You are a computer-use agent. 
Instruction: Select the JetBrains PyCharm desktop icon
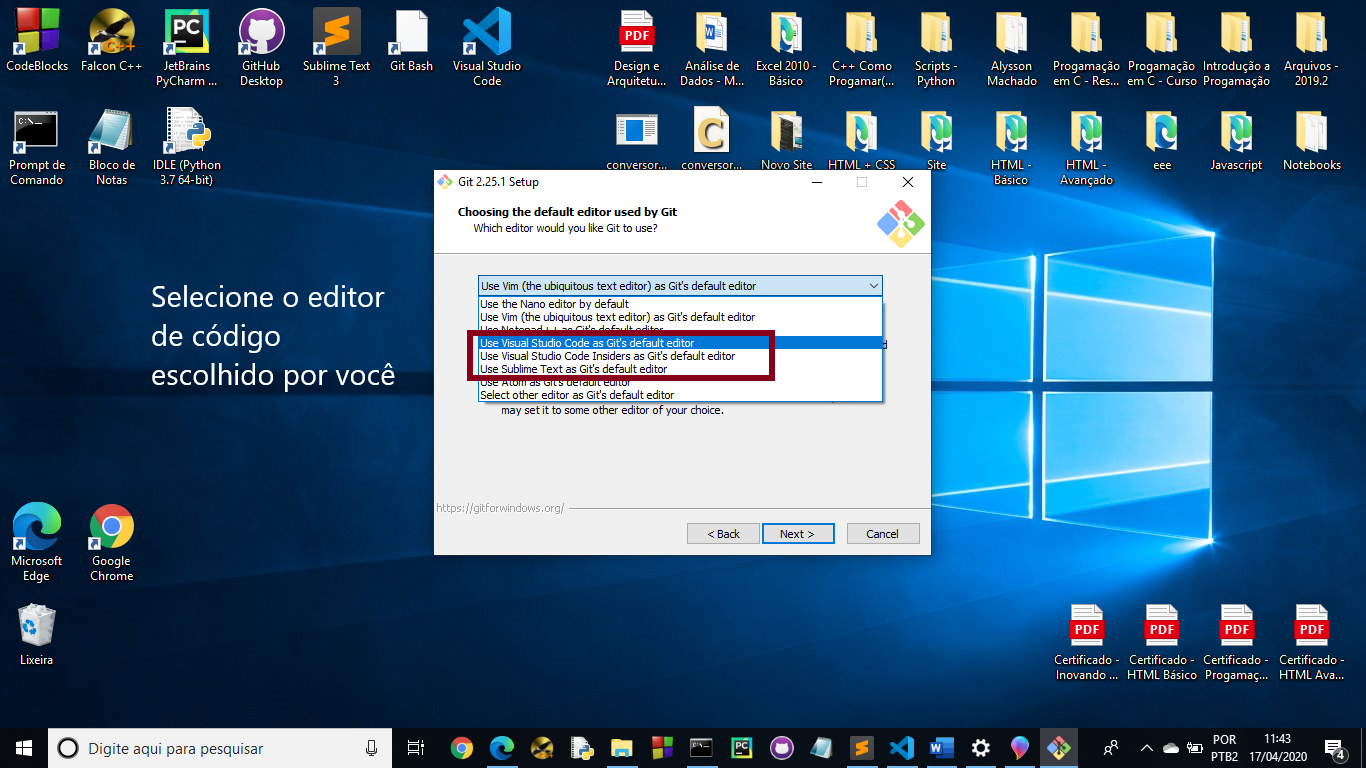186,47
